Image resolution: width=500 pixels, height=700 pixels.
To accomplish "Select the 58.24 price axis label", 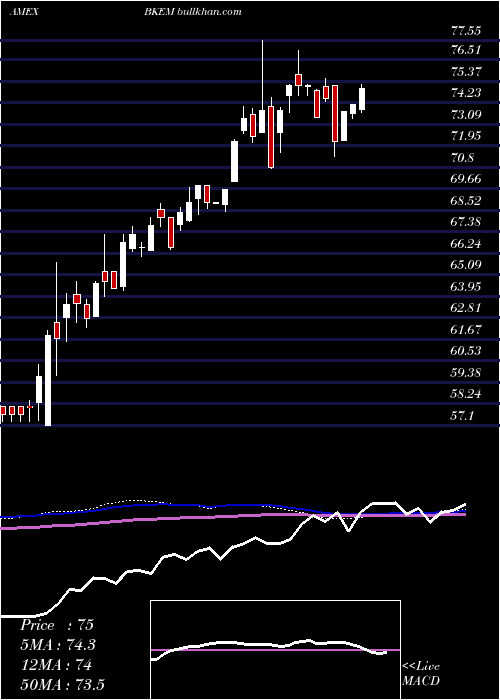I will tap(467, 394).
